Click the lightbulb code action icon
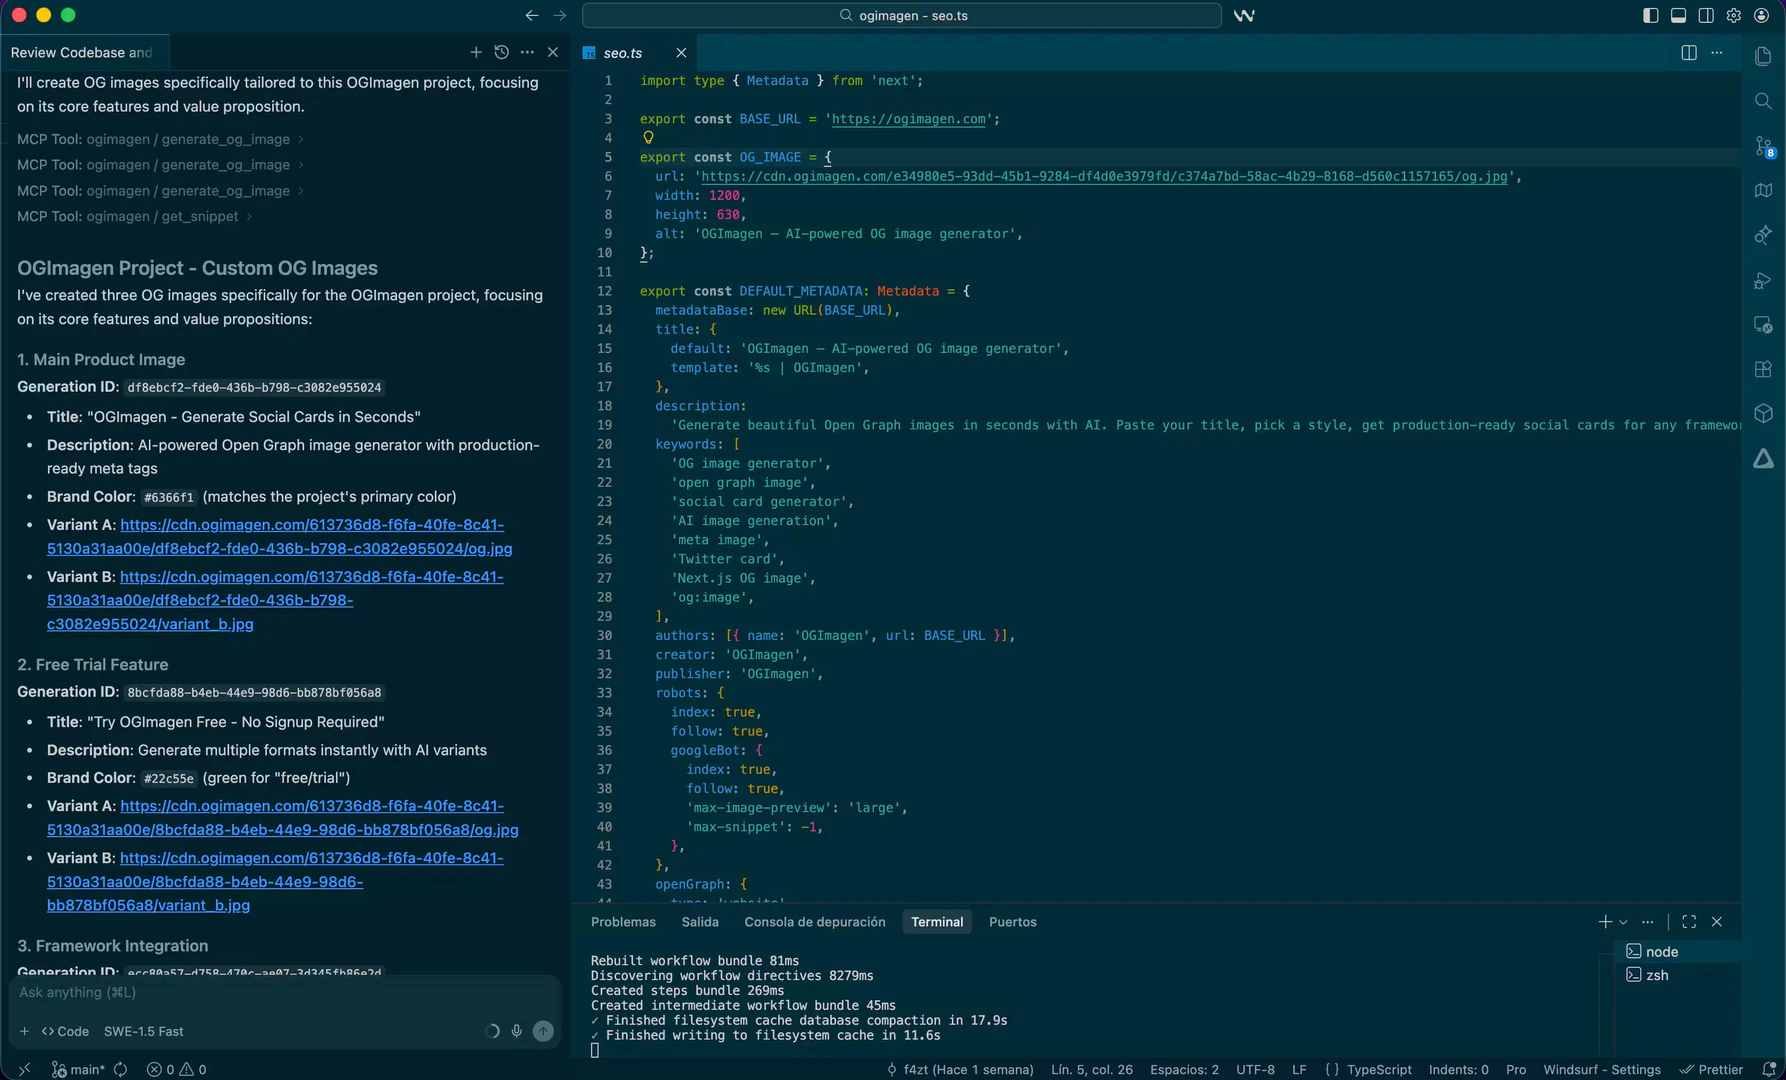Screen dimensions: 1786x1080 click(x=648, y=138)
